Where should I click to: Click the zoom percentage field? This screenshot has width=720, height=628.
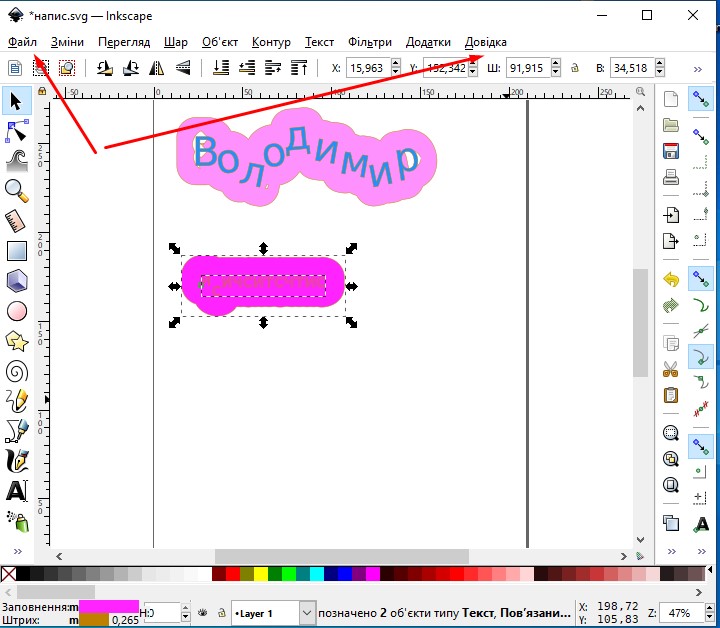680,613
